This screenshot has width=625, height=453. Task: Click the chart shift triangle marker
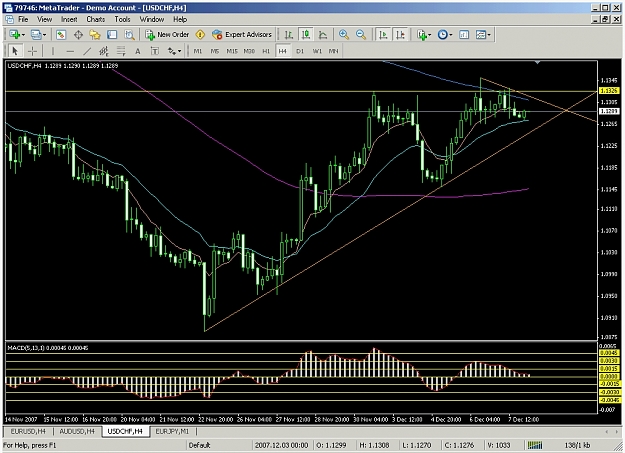(x=538, y=63)
